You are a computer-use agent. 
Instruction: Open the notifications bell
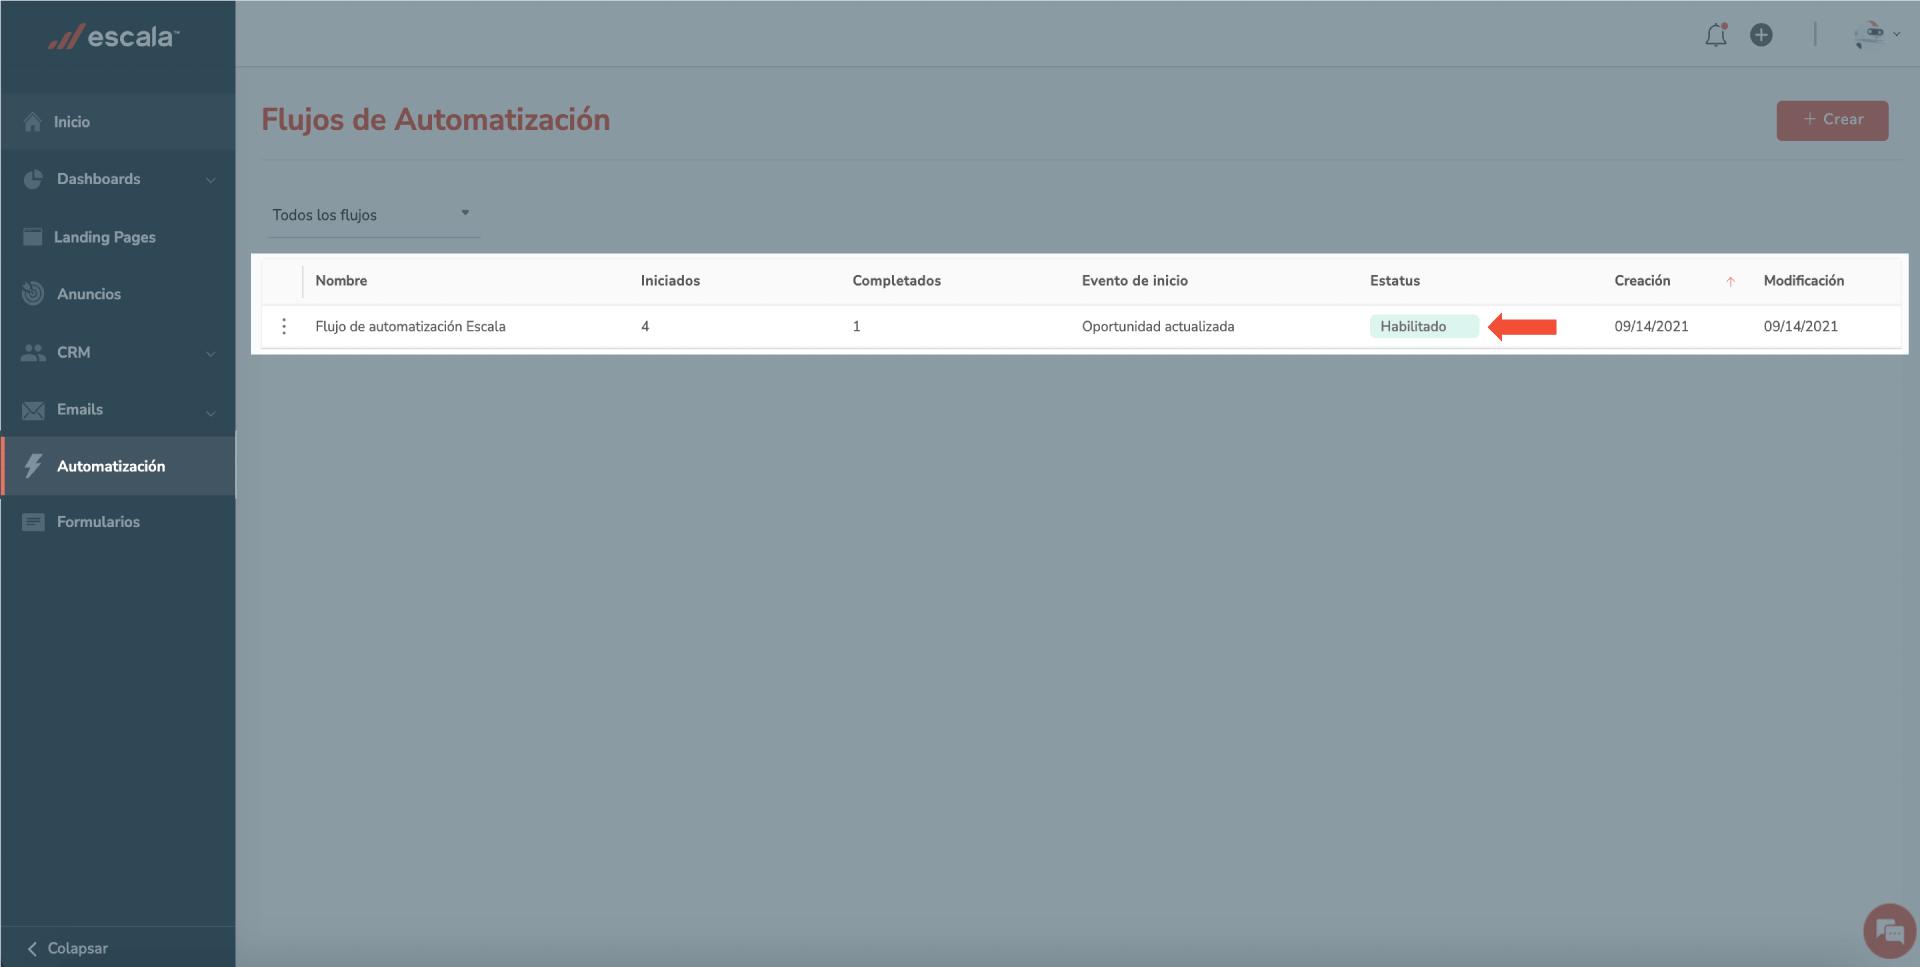[1716, 35]
